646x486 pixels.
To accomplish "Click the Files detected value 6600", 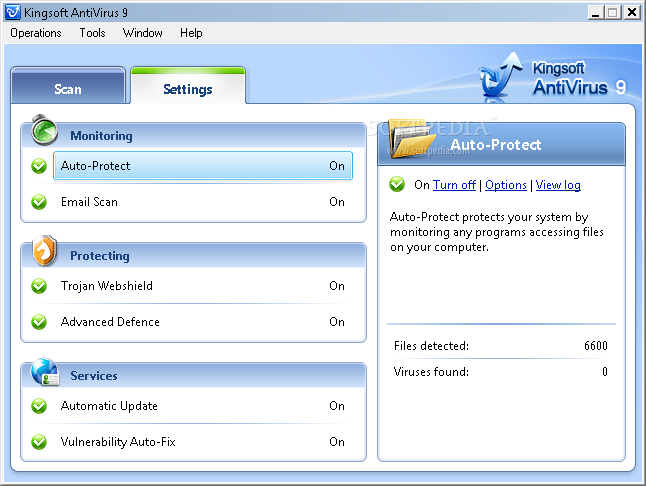I will pyautogui.click(x=596, y=346).
